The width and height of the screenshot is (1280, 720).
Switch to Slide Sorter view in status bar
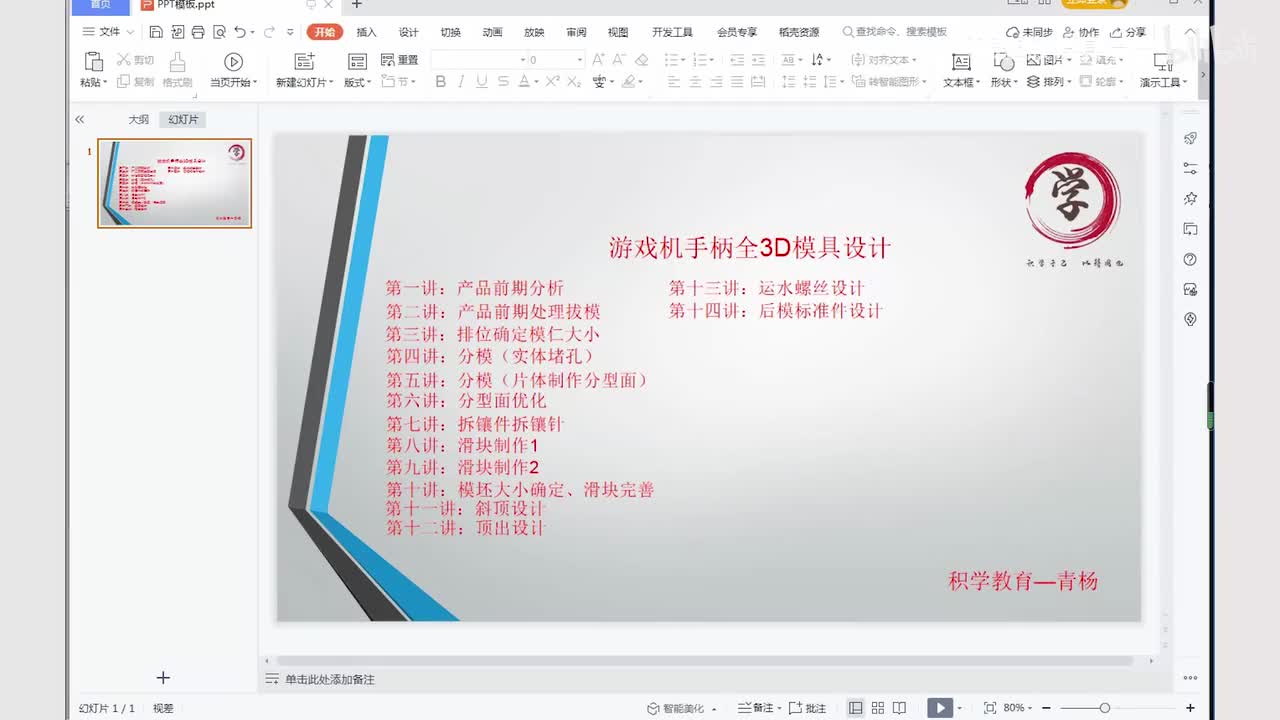tap(878, 708)
